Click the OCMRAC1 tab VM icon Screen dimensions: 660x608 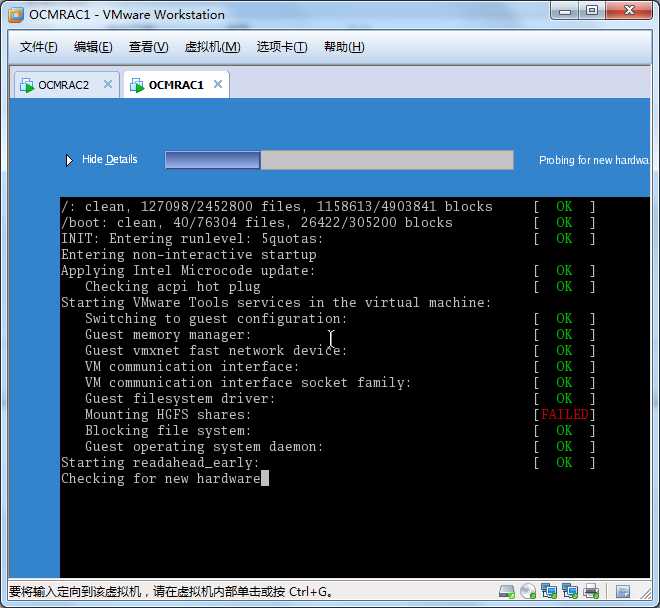[x=137, y=85]
